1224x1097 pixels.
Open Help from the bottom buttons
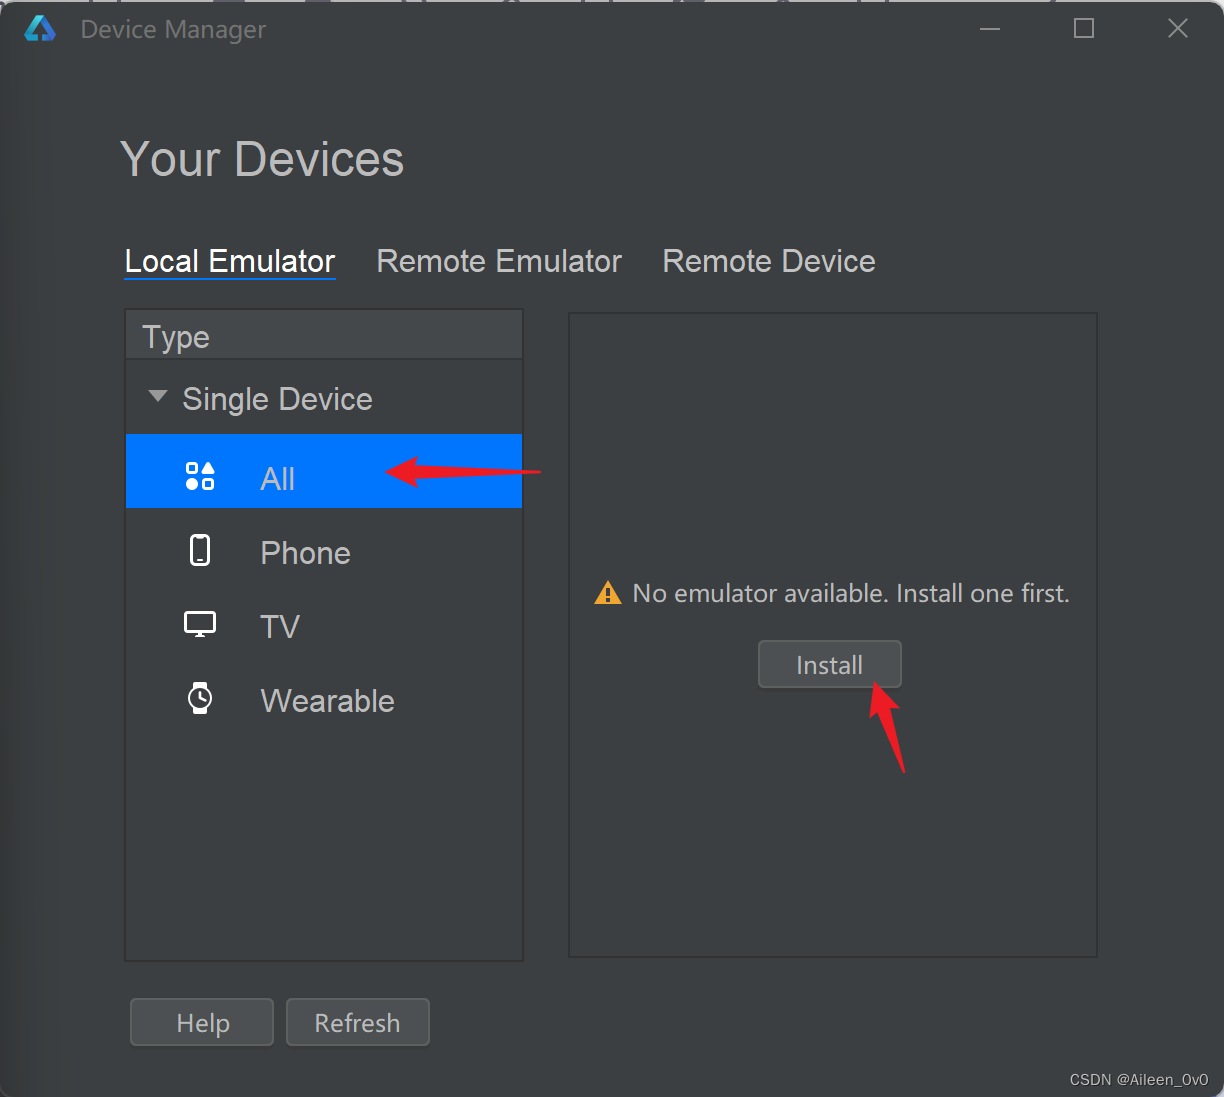click(x=202, y=1022)
